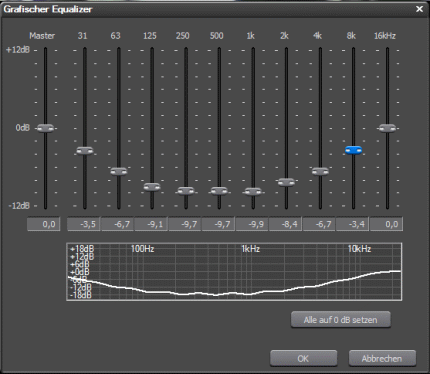Click 'Alle auf 0 dB setzen' button
Screen dimensions: 430x374
pyautogui.click(x=340, y=320)
